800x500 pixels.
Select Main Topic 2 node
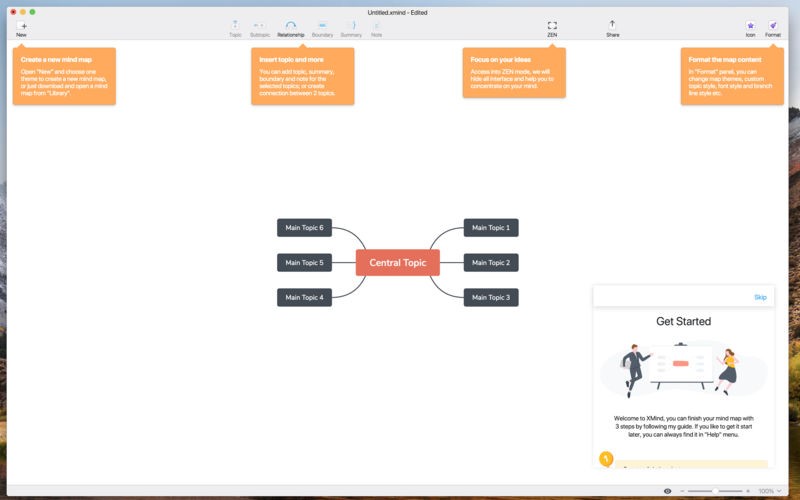click(491, 263)
